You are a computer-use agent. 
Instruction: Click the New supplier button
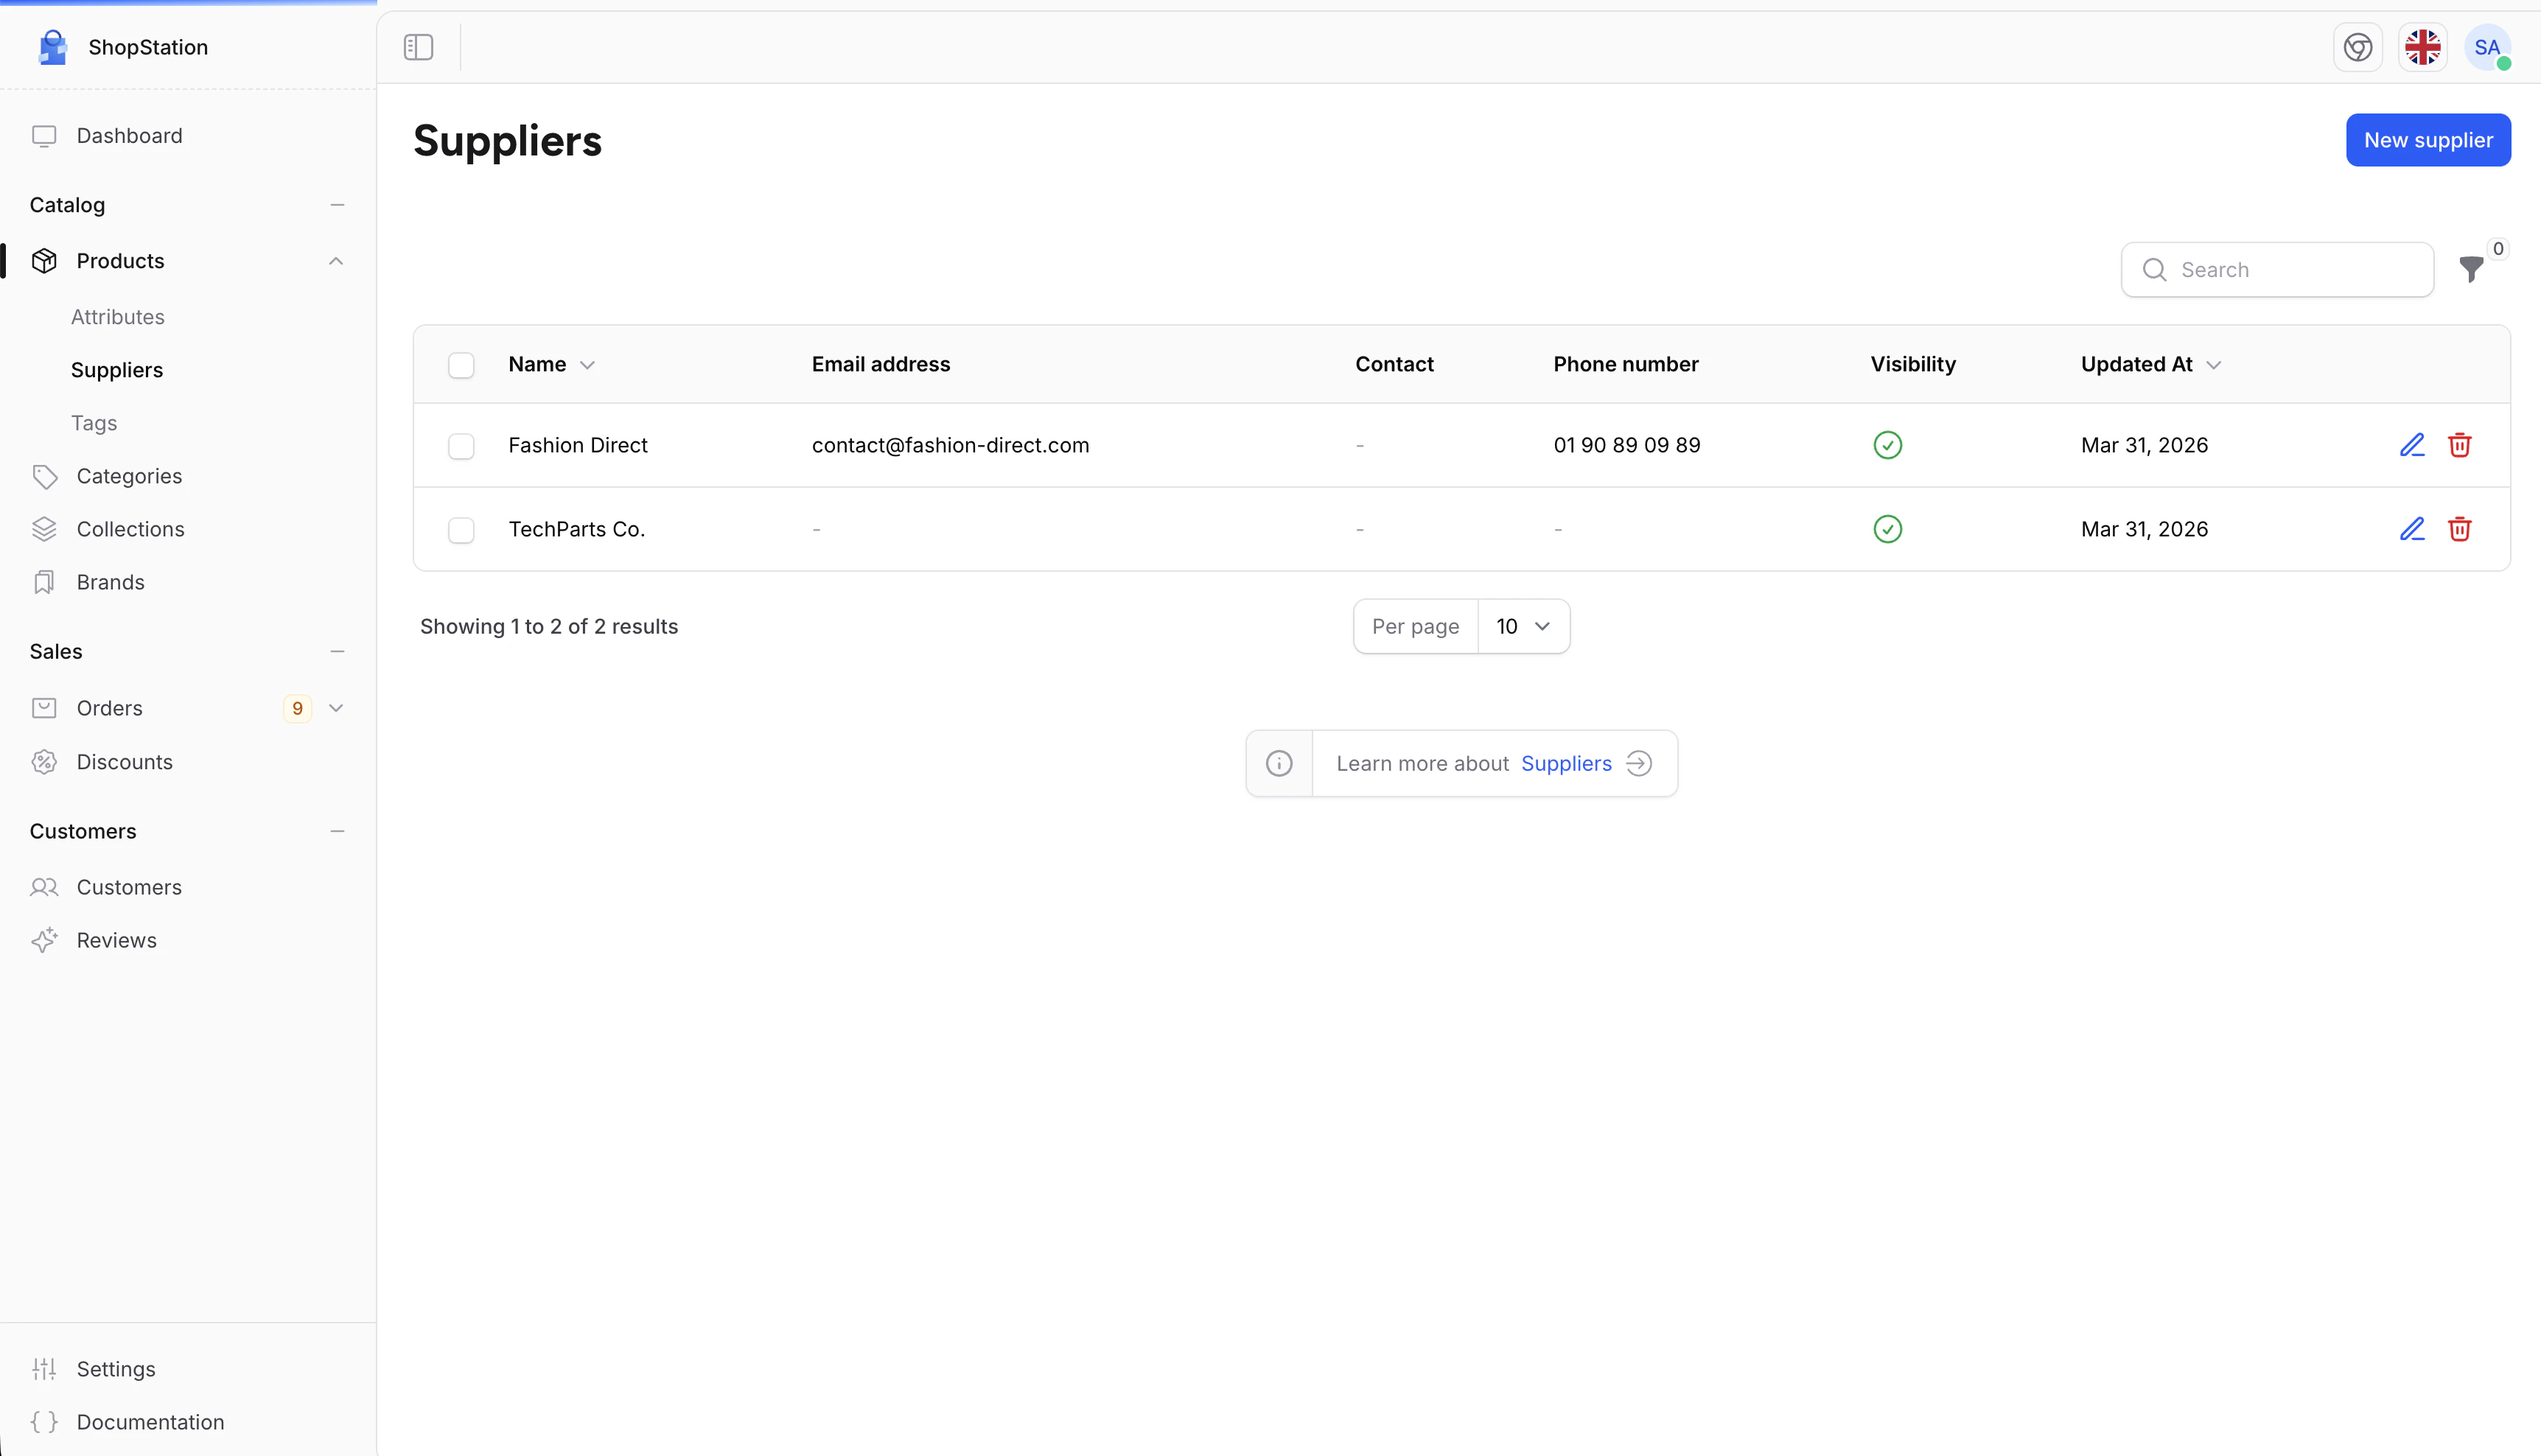[2427, 140]
